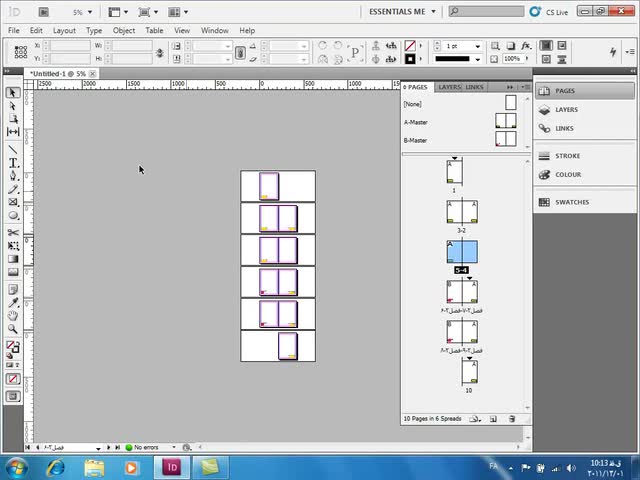The height and width of the screenshot is (480, 640).
Task: Click the search input field
Action: pos(486,11)
